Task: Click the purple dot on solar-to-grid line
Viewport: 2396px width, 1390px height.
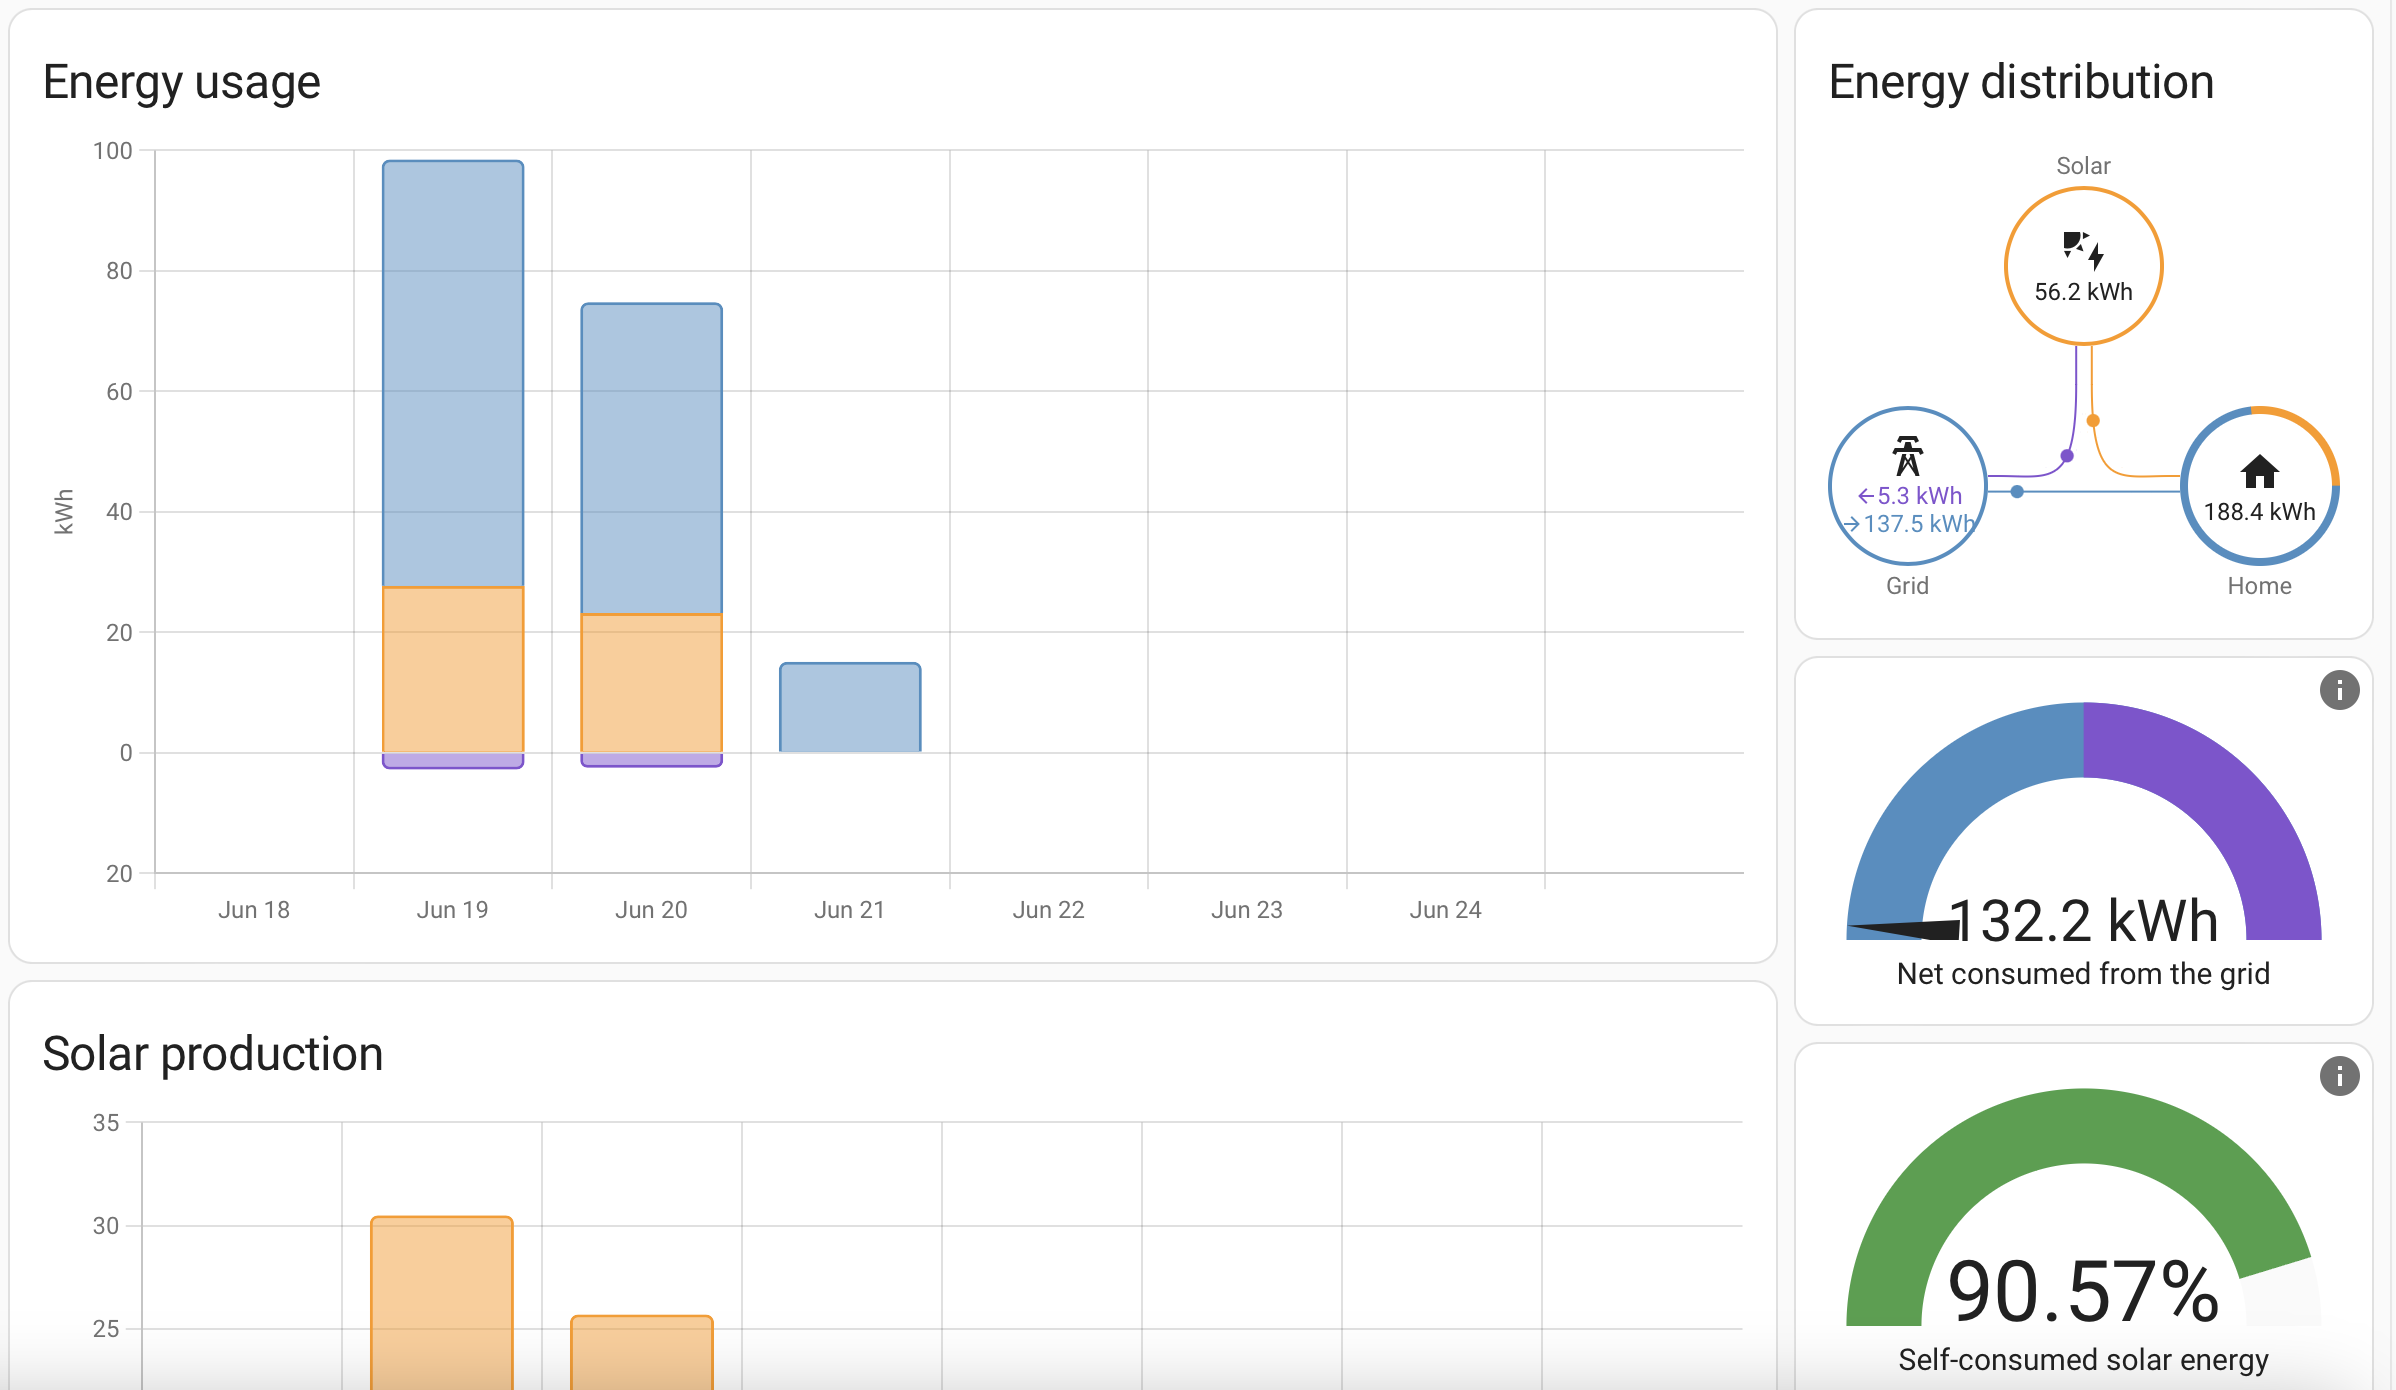Action: click(x=2067, y=456)
